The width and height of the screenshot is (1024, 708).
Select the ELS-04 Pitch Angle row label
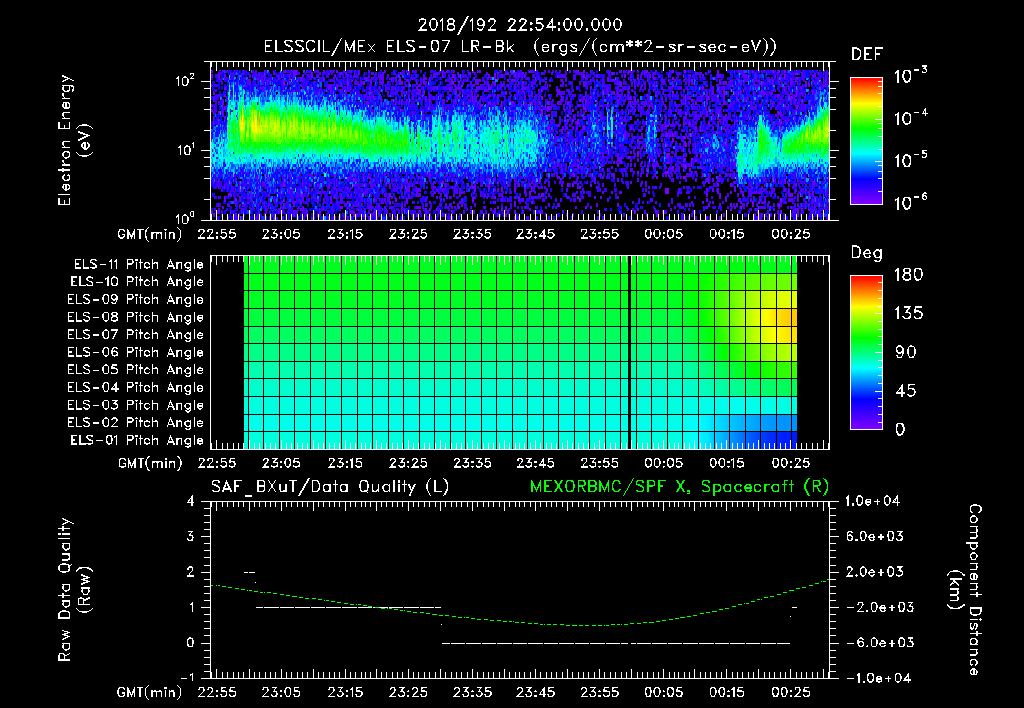coord(136,387)
